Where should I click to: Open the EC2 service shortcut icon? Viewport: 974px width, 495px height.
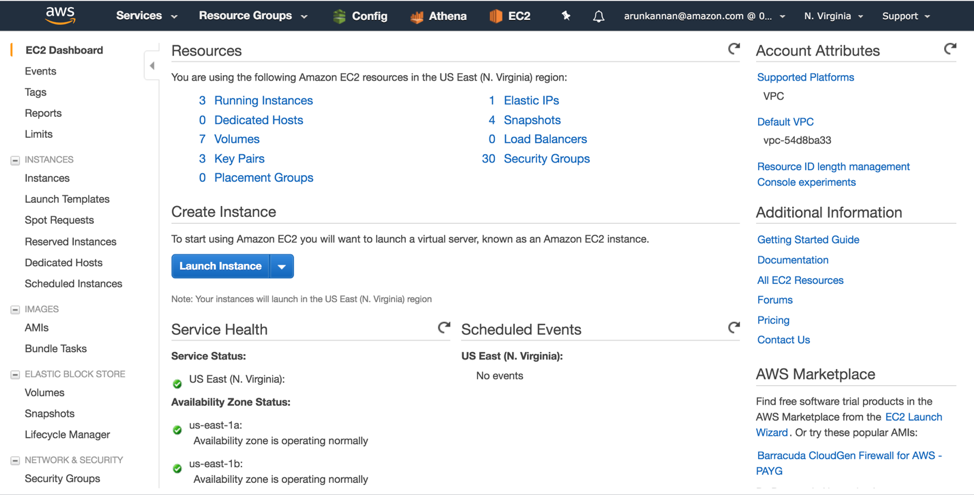point(496,16)
